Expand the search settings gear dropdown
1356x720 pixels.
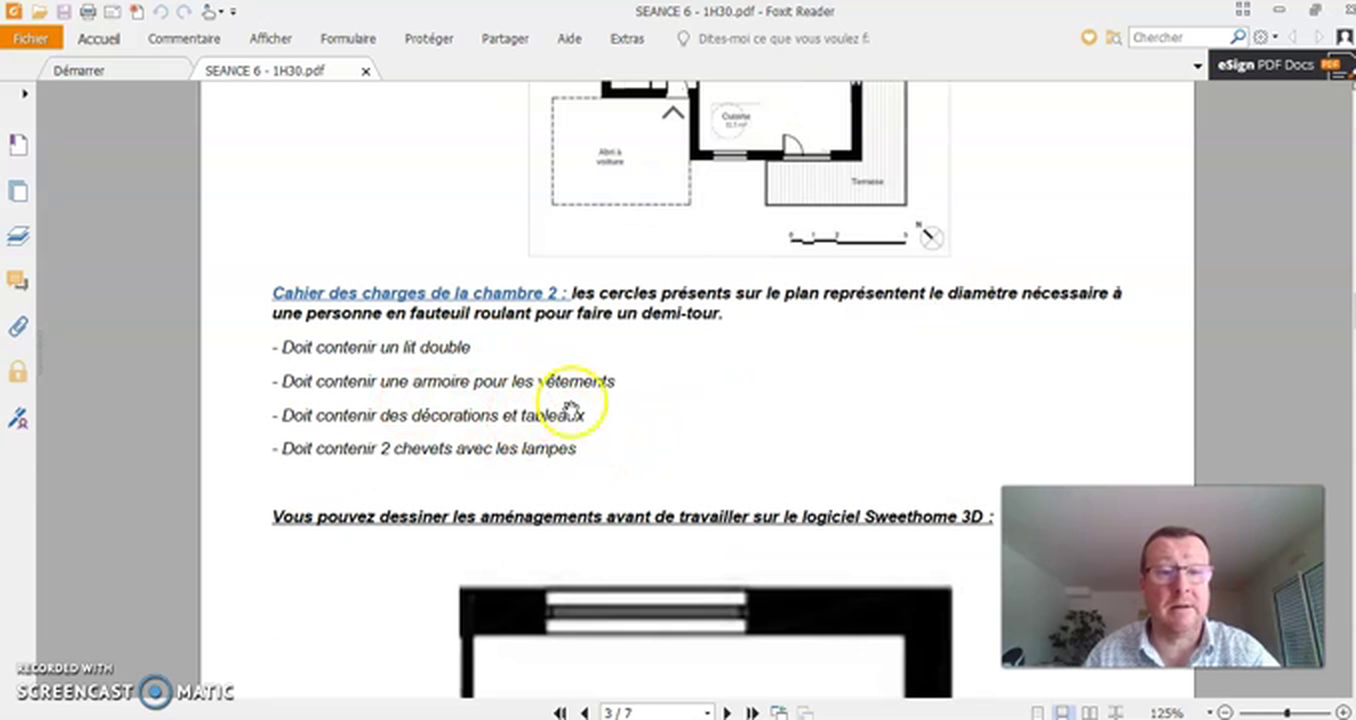(x=1264, y=38)
